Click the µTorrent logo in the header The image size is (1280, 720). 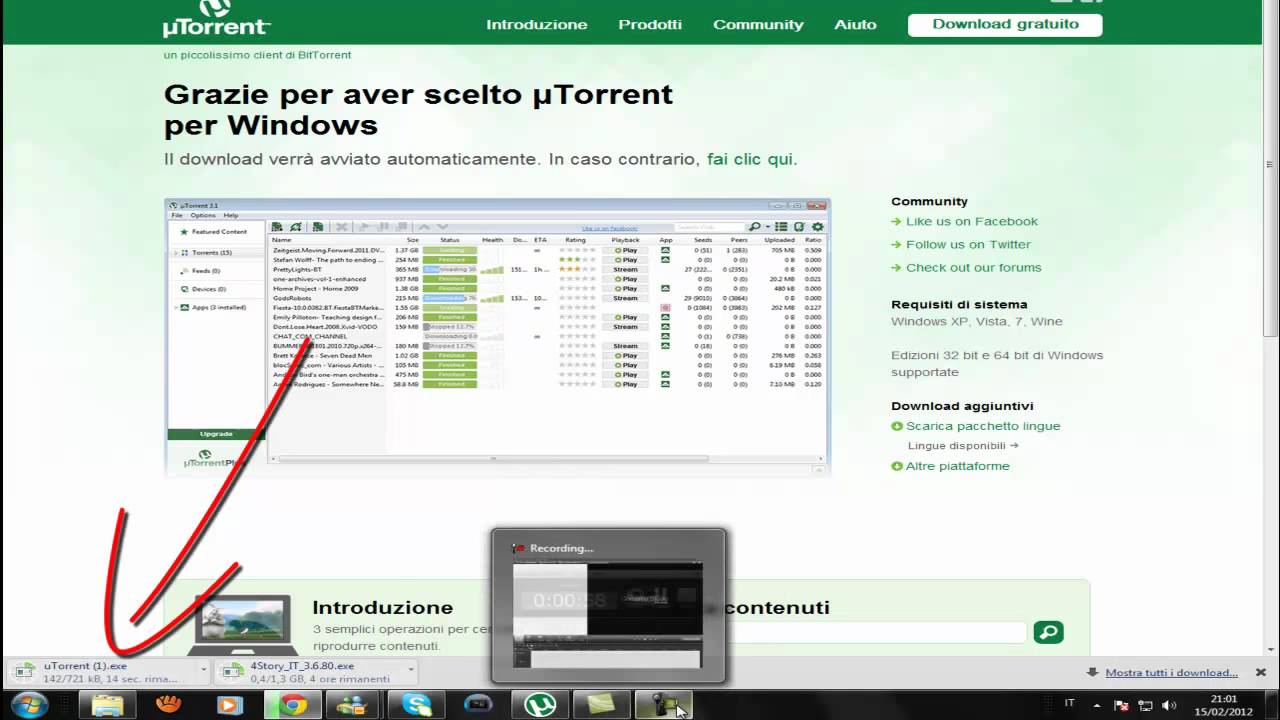[x=217, y=21]
